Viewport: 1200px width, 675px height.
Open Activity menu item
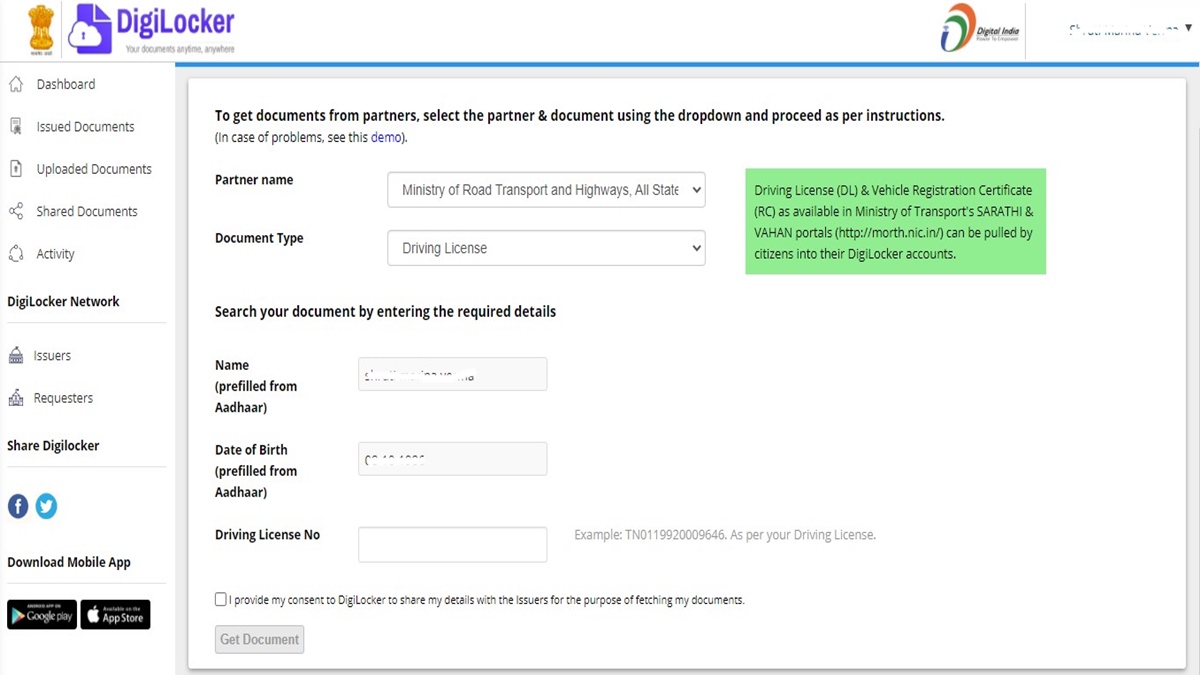55,254
